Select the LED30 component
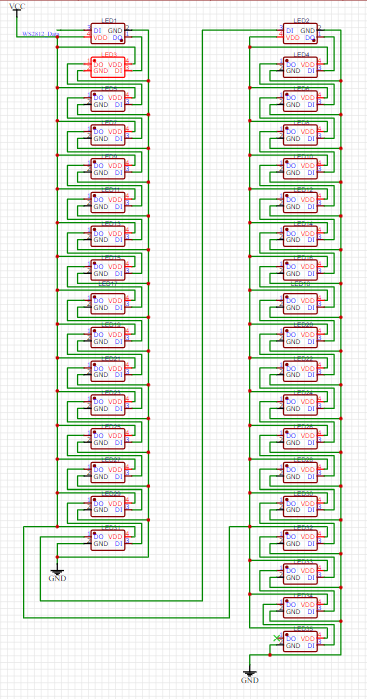The image size is (367, 699). click(x=301, y=506)
